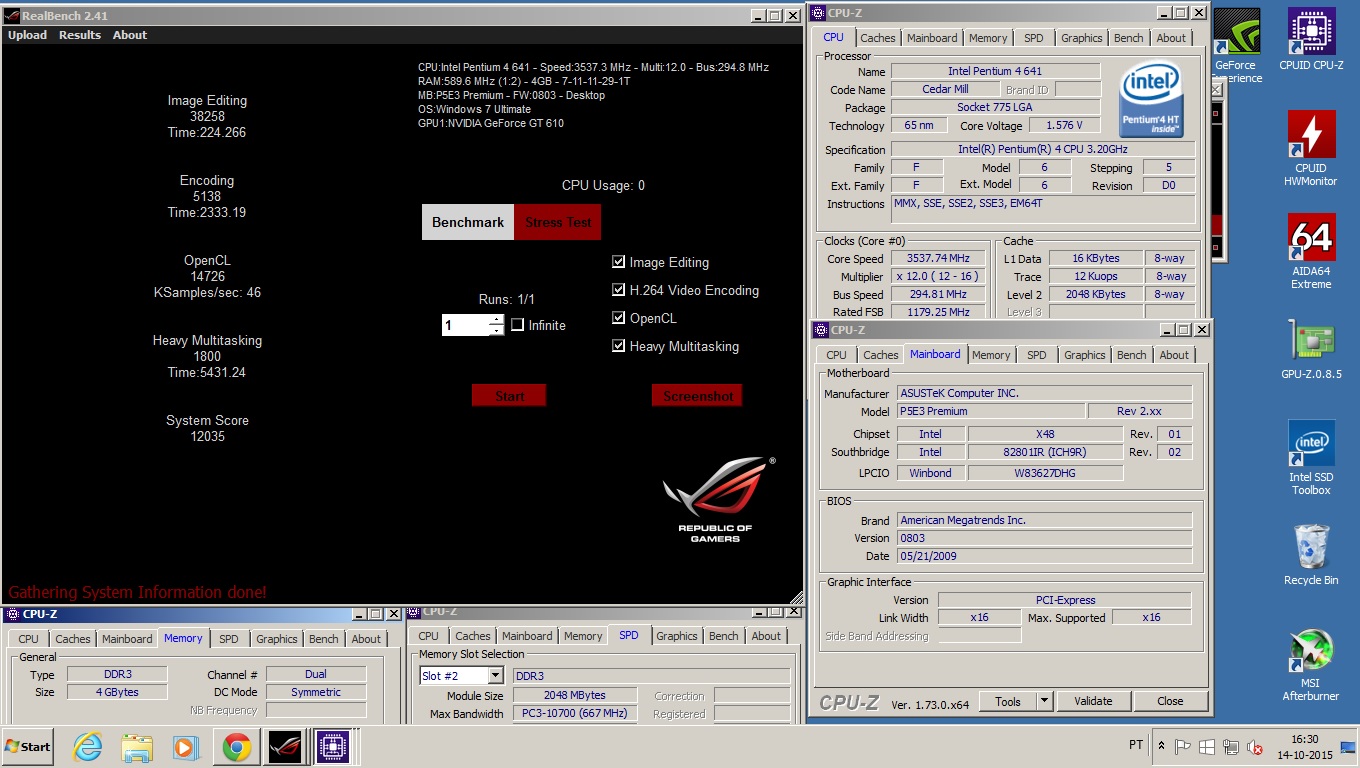Open the Slot #2 memory slot dropdown

point(495,676)
